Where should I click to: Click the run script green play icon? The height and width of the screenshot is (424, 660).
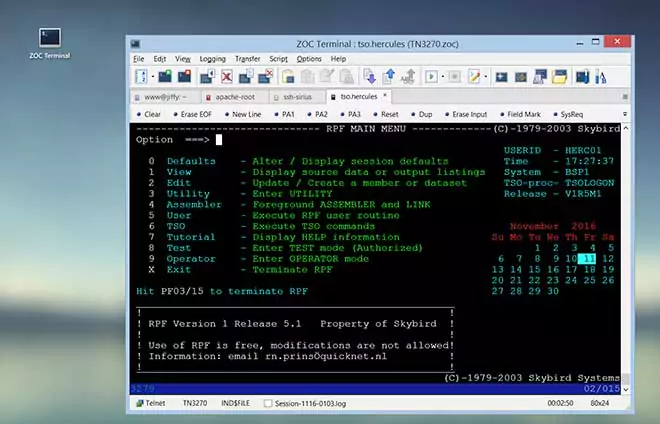tap(431, 77)
